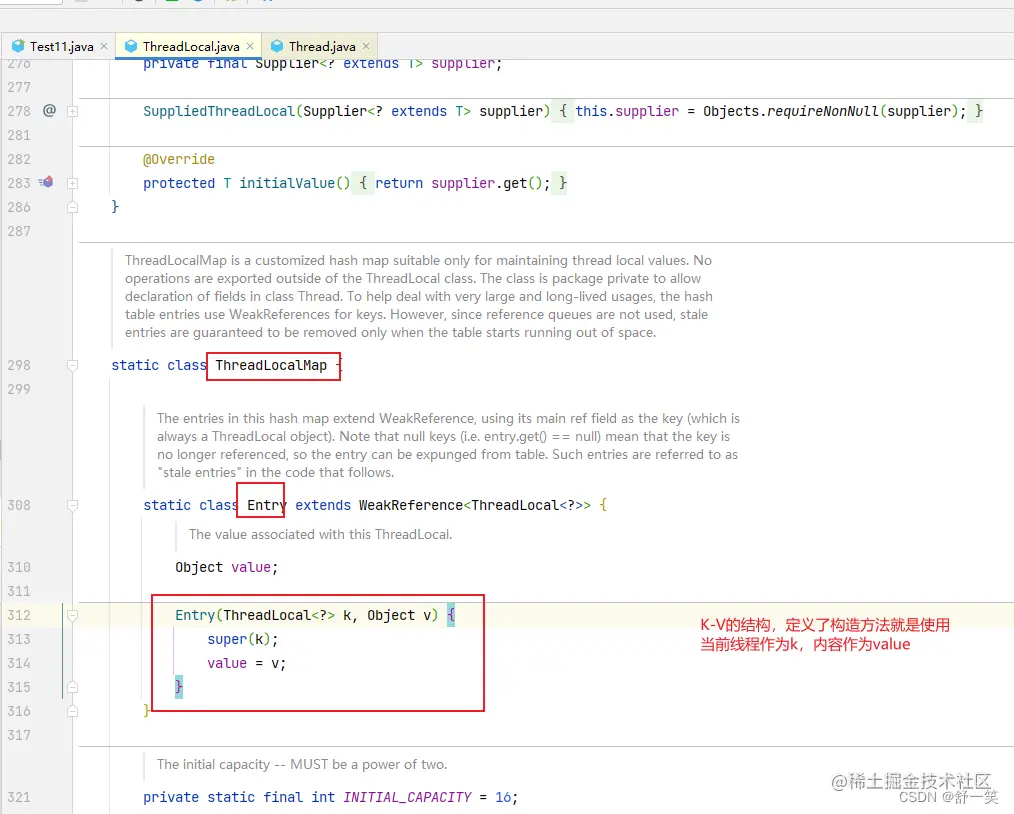The height and width of the screenshot is (814, 1014).
Task: Click the 'stale entries' rendered doc comment
Action: click(448, 445)
